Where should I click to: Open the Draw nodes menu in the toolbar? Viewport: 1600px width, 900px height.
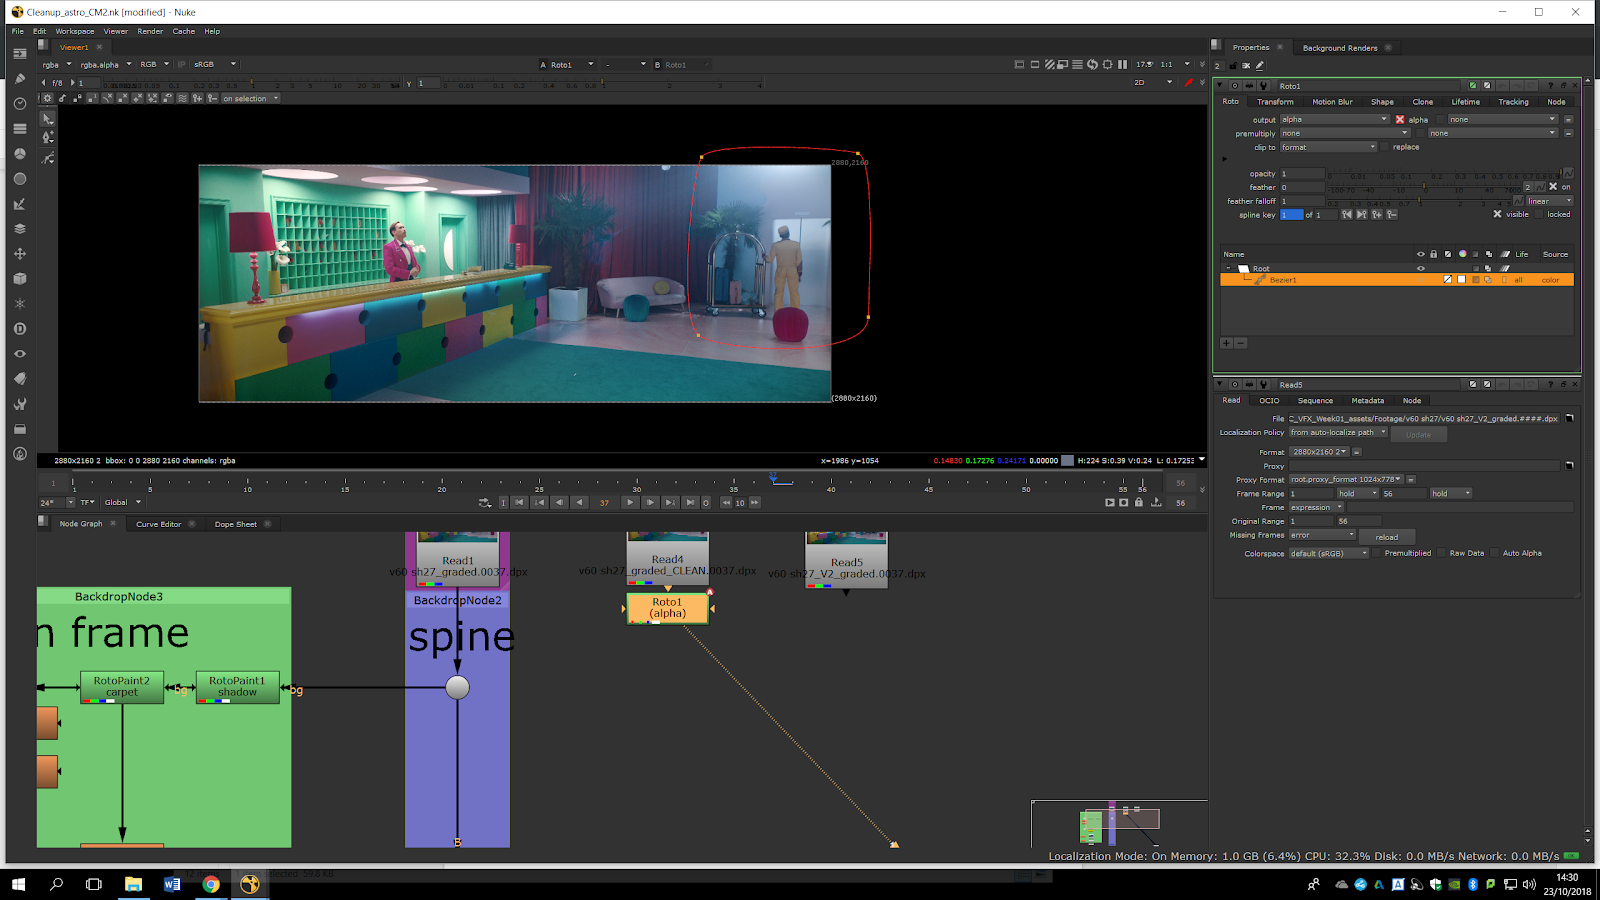point(20,79)
